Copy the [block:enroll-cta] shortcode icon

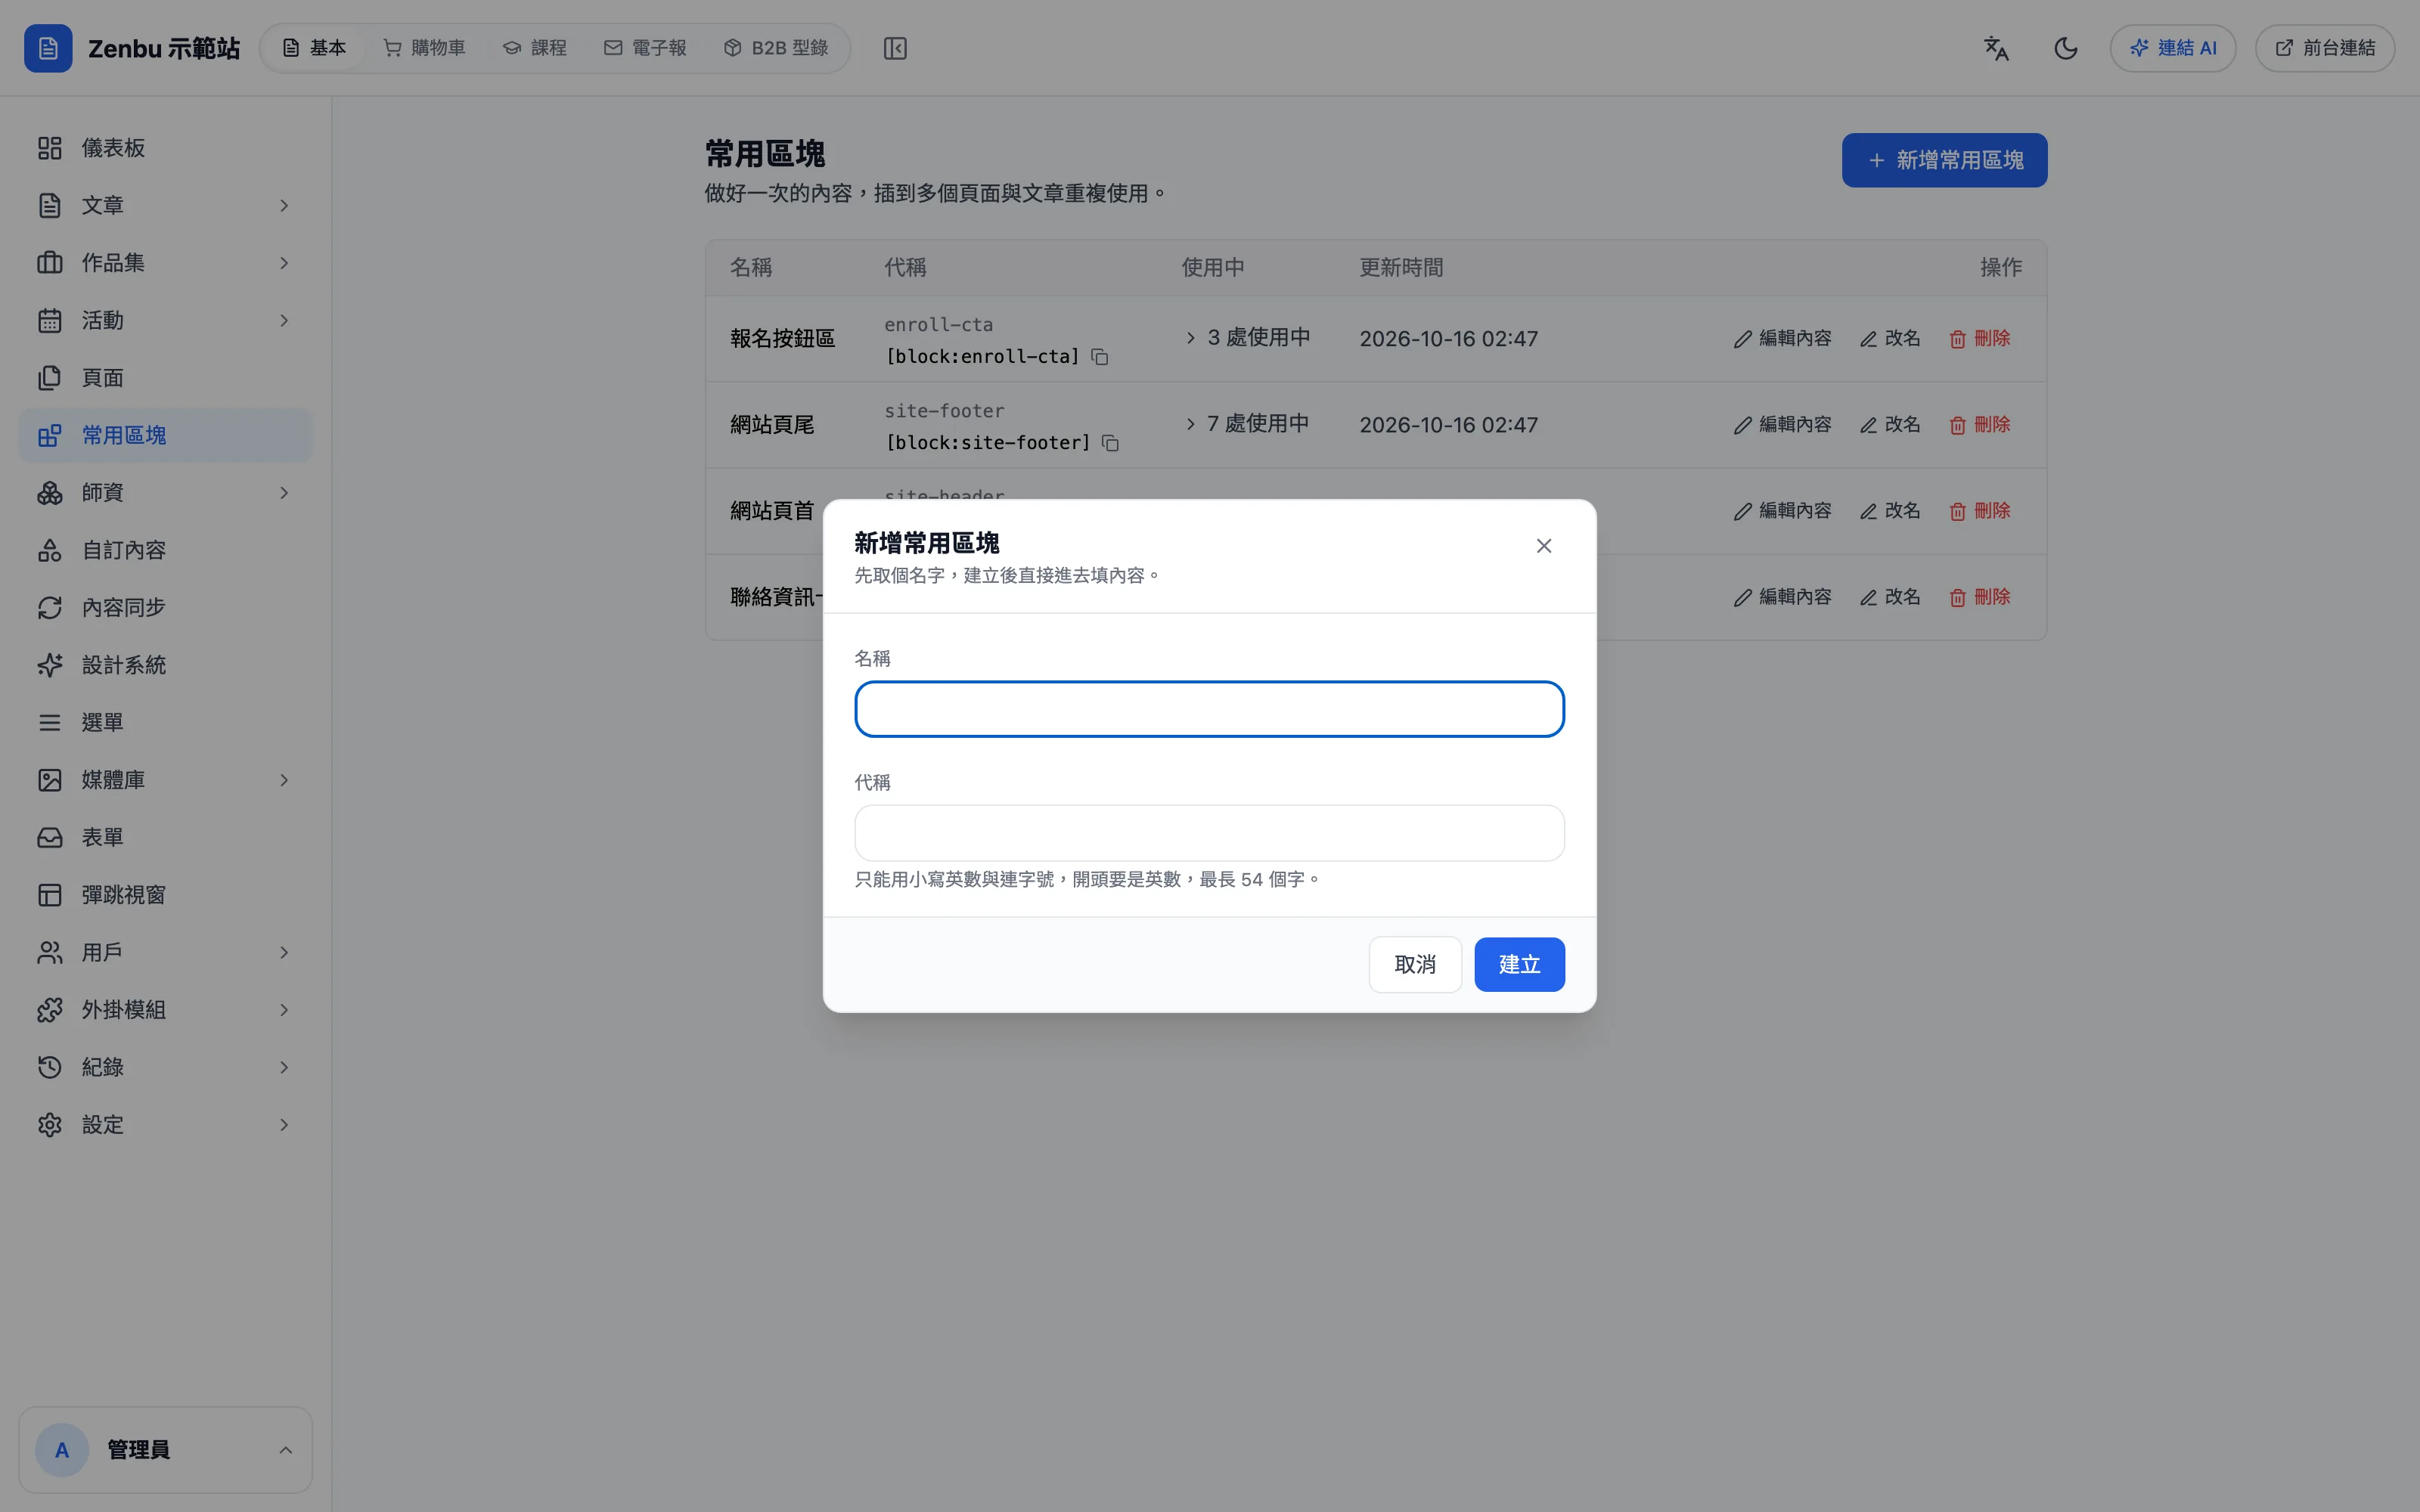click(x=1100, y=357)
